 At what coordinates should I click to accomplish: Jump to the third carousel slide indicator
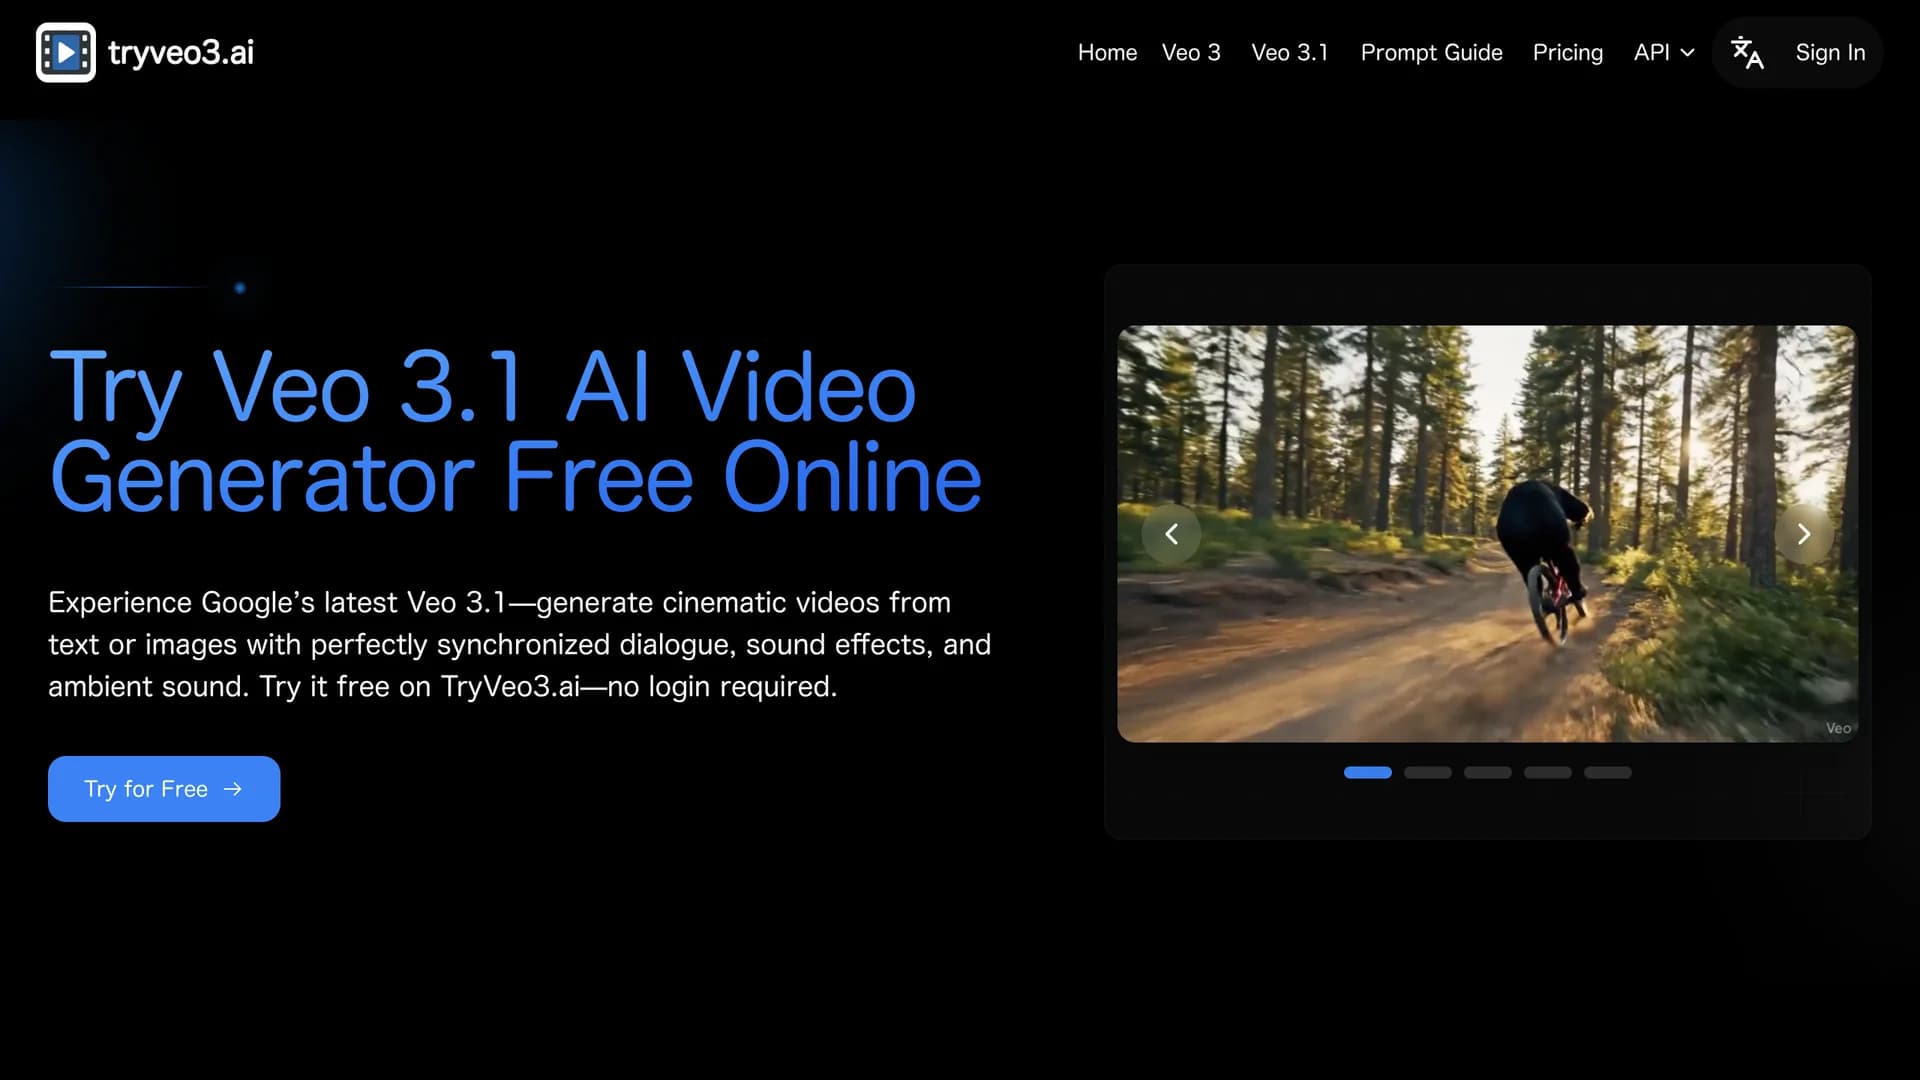[1487, 772]
